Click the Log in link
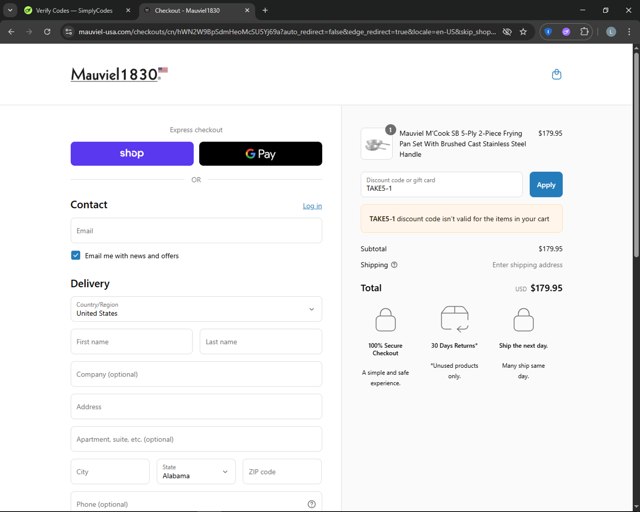640x512 pixels. point(312,206)
